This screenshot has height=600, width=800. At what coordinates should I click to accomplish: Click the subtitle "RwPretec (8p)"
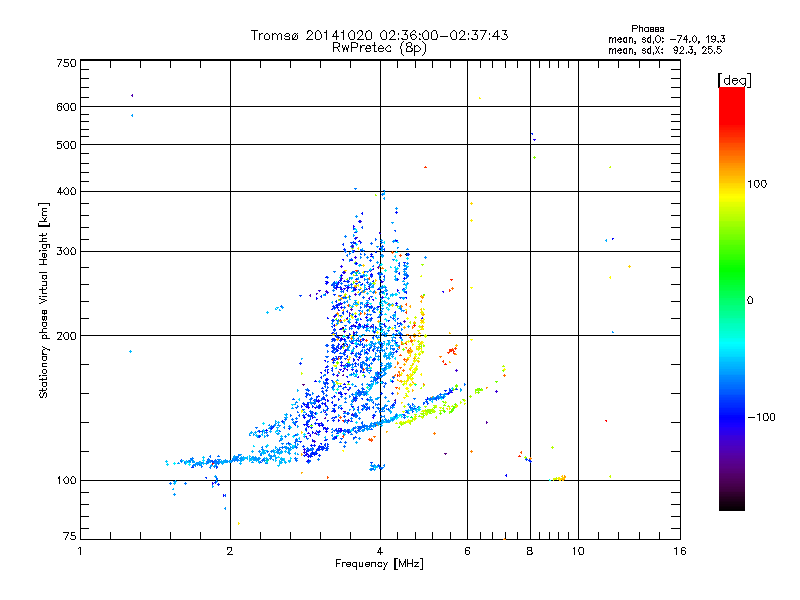[x=379, y=48]
